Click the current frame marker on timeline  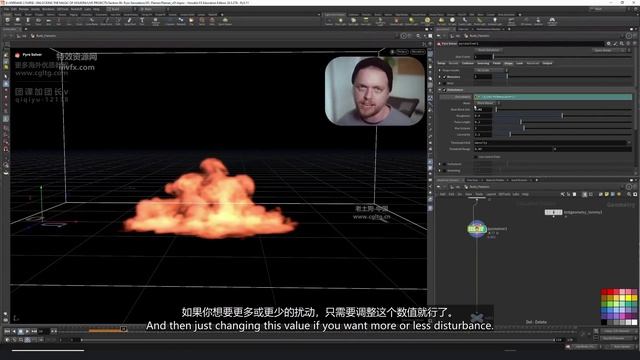click(123, 329)
